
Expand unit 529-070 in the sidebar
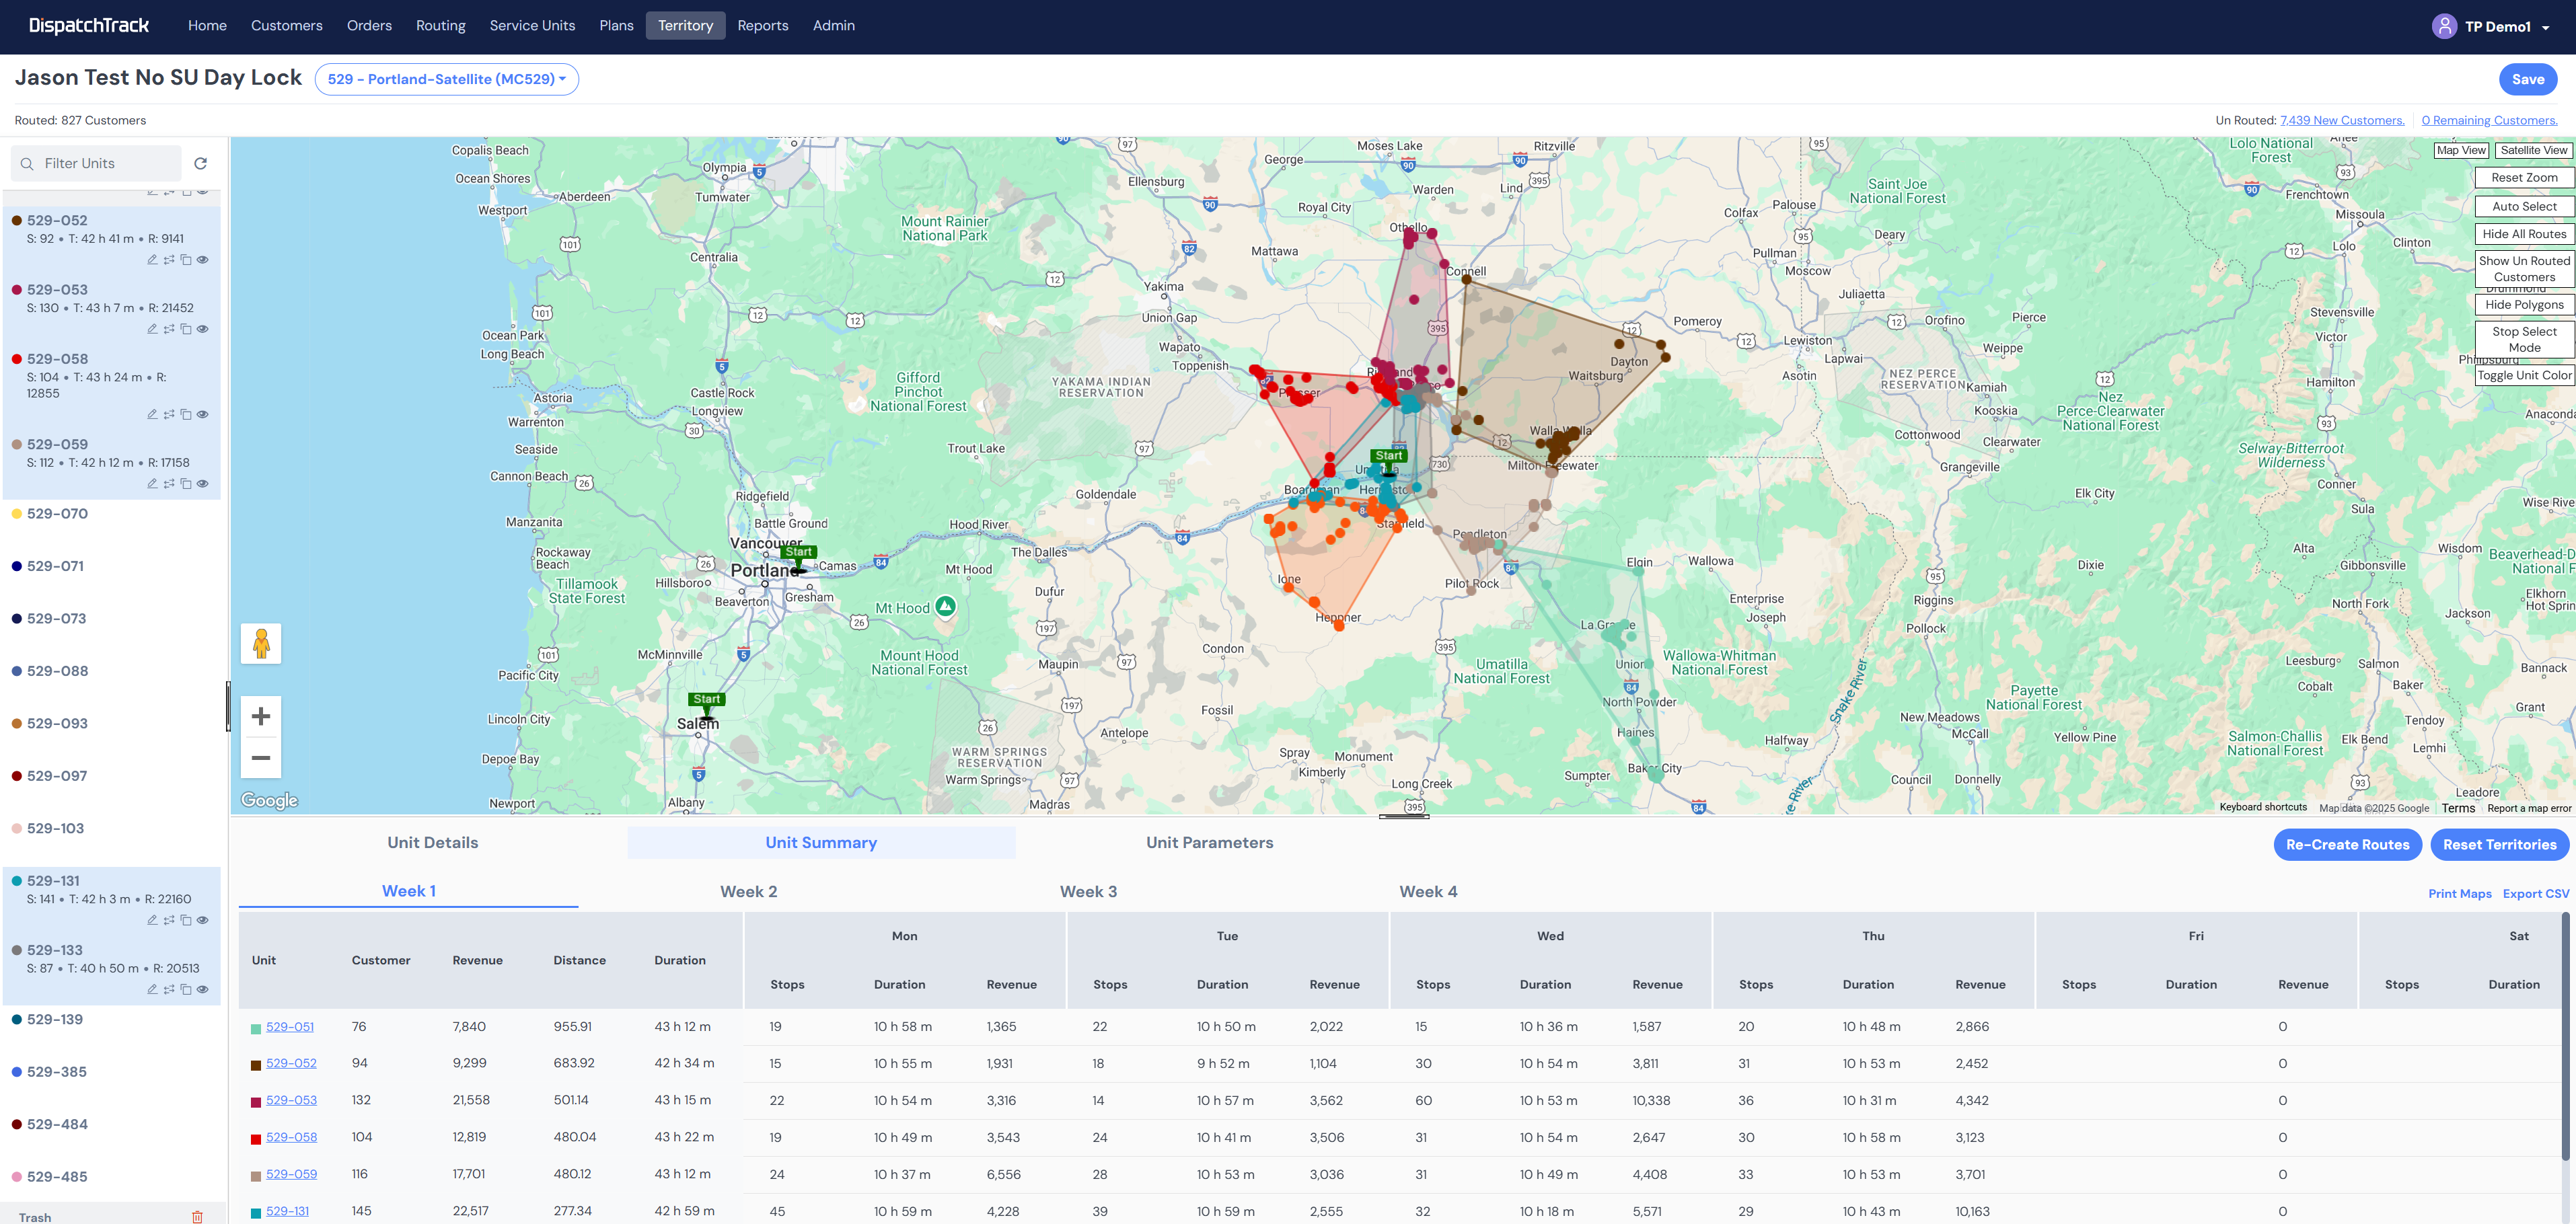click(58, 514)
